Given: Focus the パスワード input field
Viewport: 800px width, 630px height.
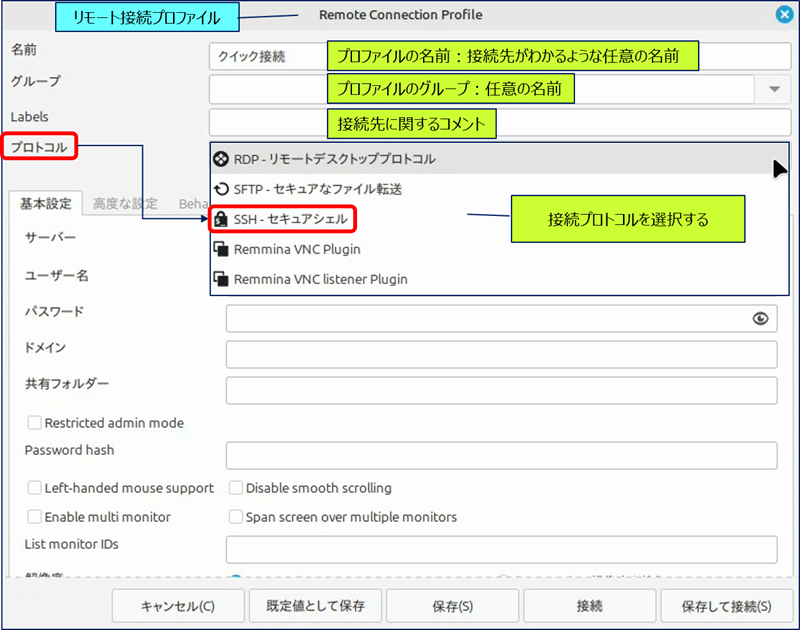Looking at the screenshot, I should [x=502, y=319].
